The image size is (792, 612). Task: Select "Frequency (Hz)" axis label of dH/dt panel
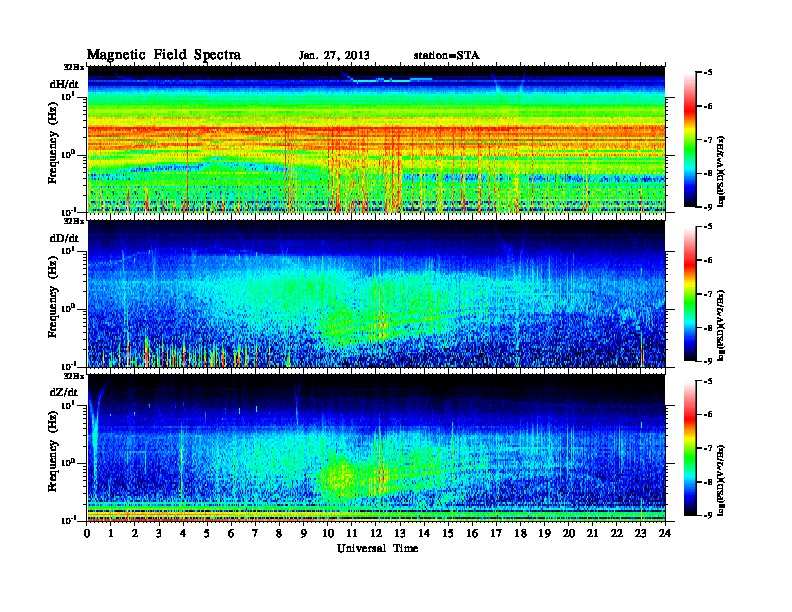point(53,143)
